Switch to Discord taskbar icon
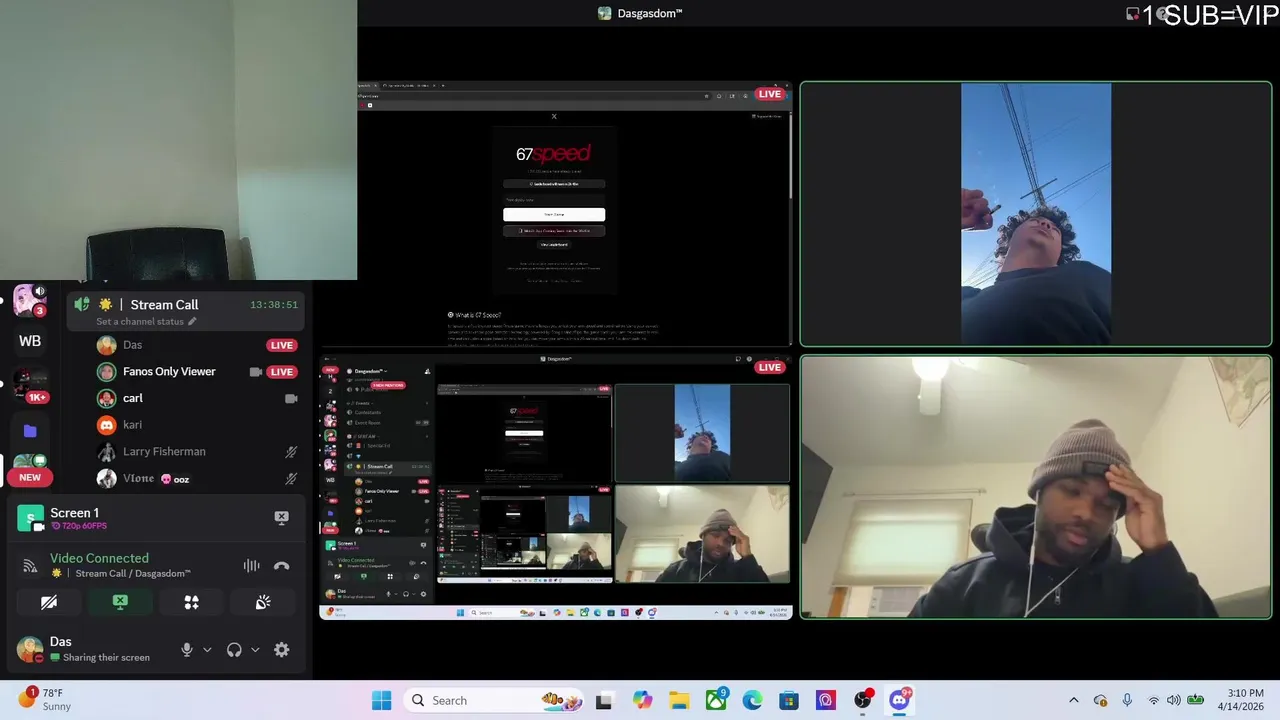1280x720 pixels. pos(899,701)
